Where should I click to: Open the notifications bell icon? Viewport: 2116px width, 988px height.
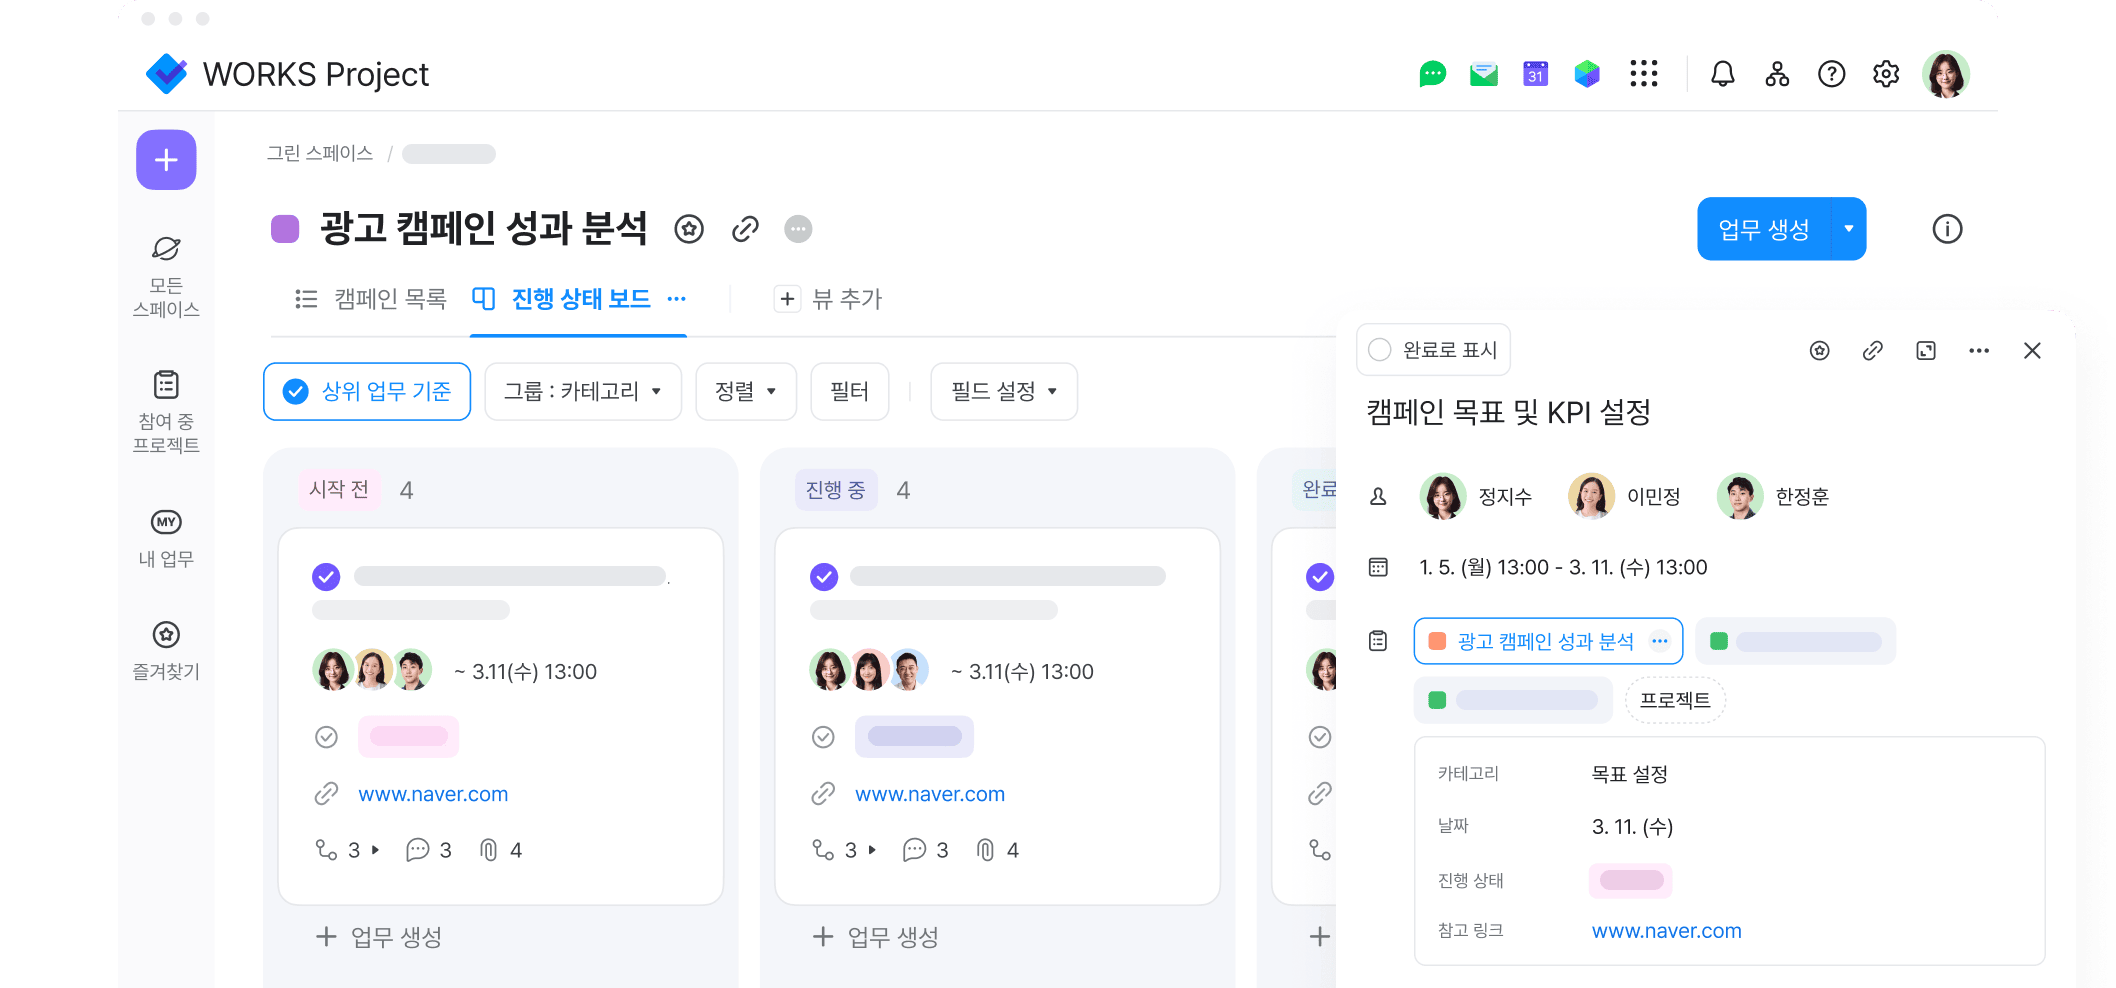pos(1722,74)
